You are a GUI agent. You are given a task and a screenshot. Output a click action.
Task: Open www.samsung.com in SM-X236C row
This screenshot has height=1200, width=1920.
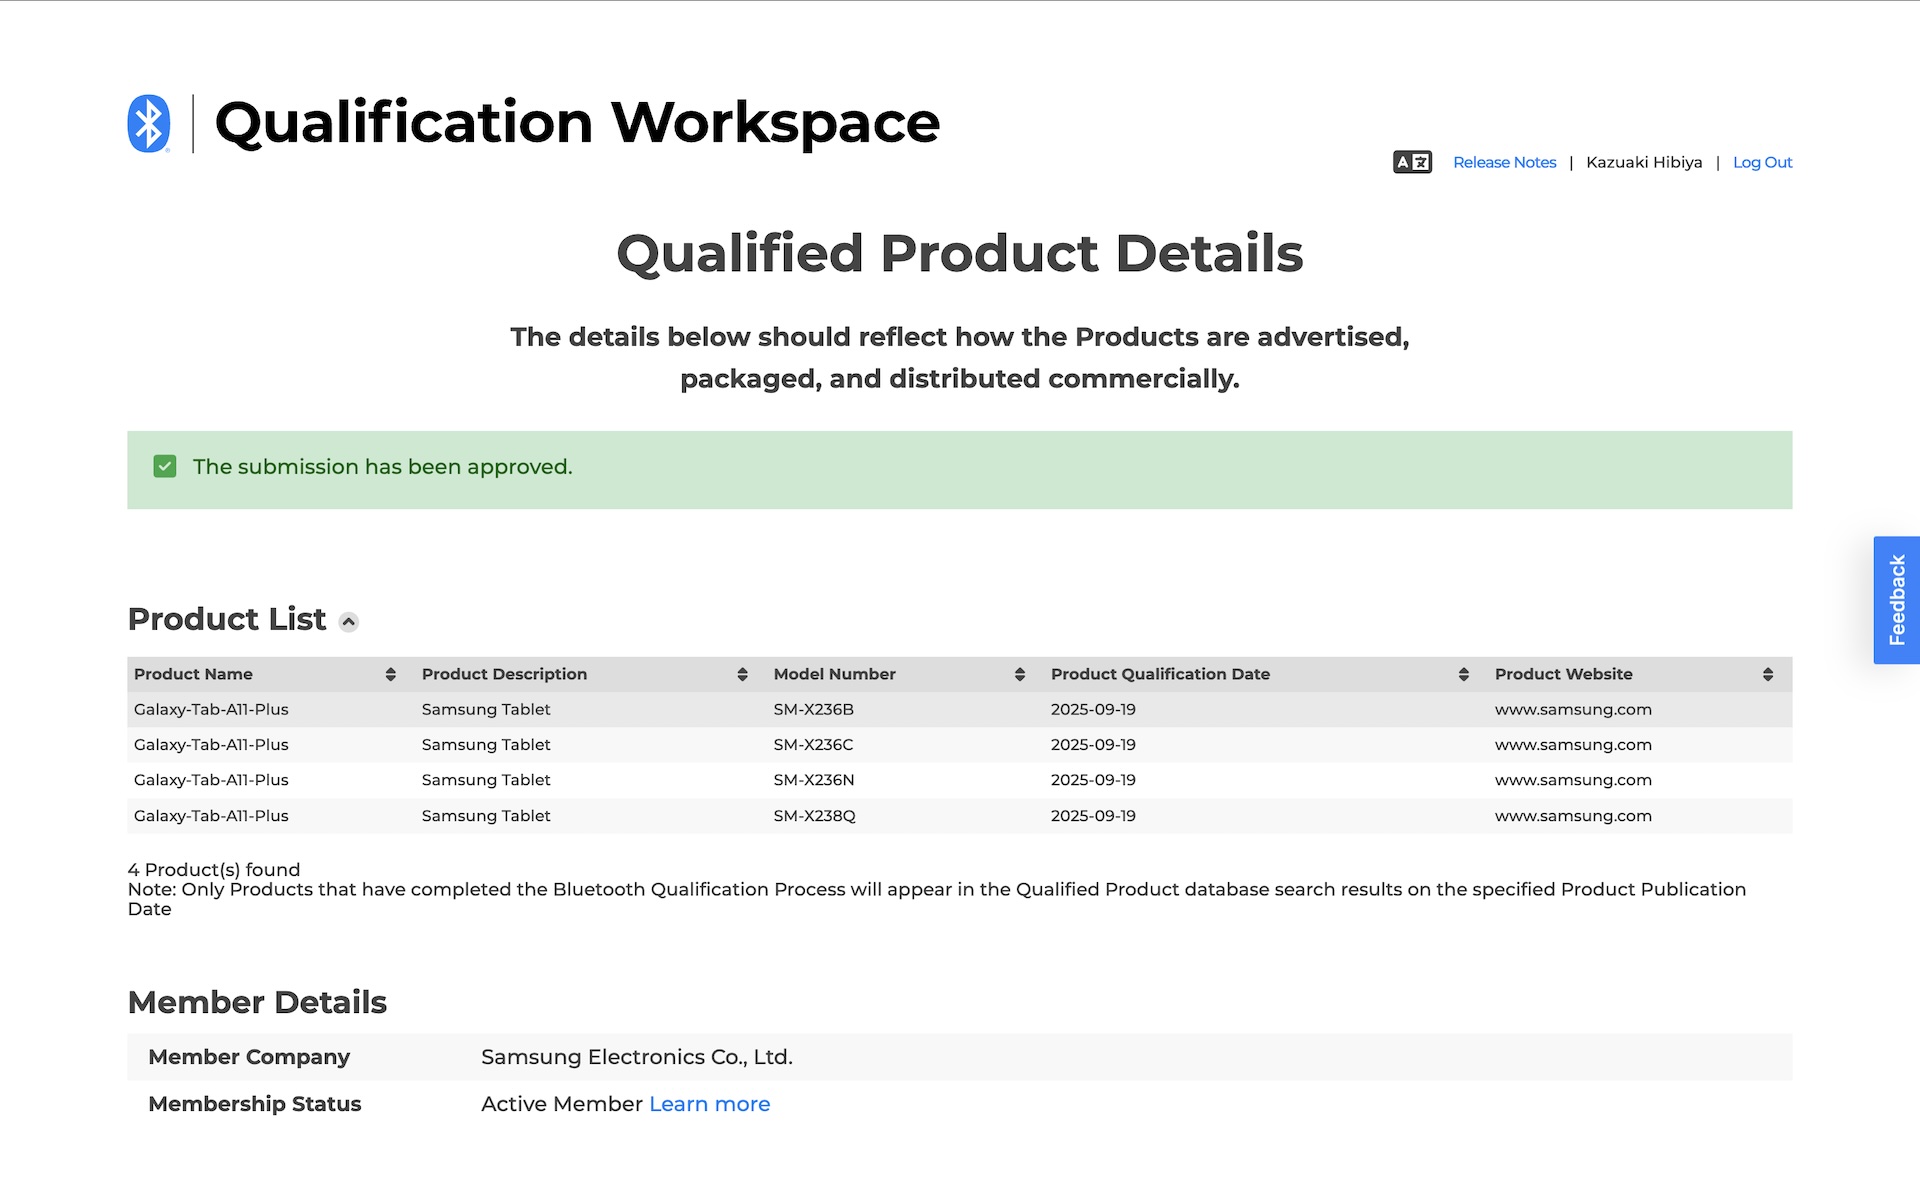[x=1573, y=745]
